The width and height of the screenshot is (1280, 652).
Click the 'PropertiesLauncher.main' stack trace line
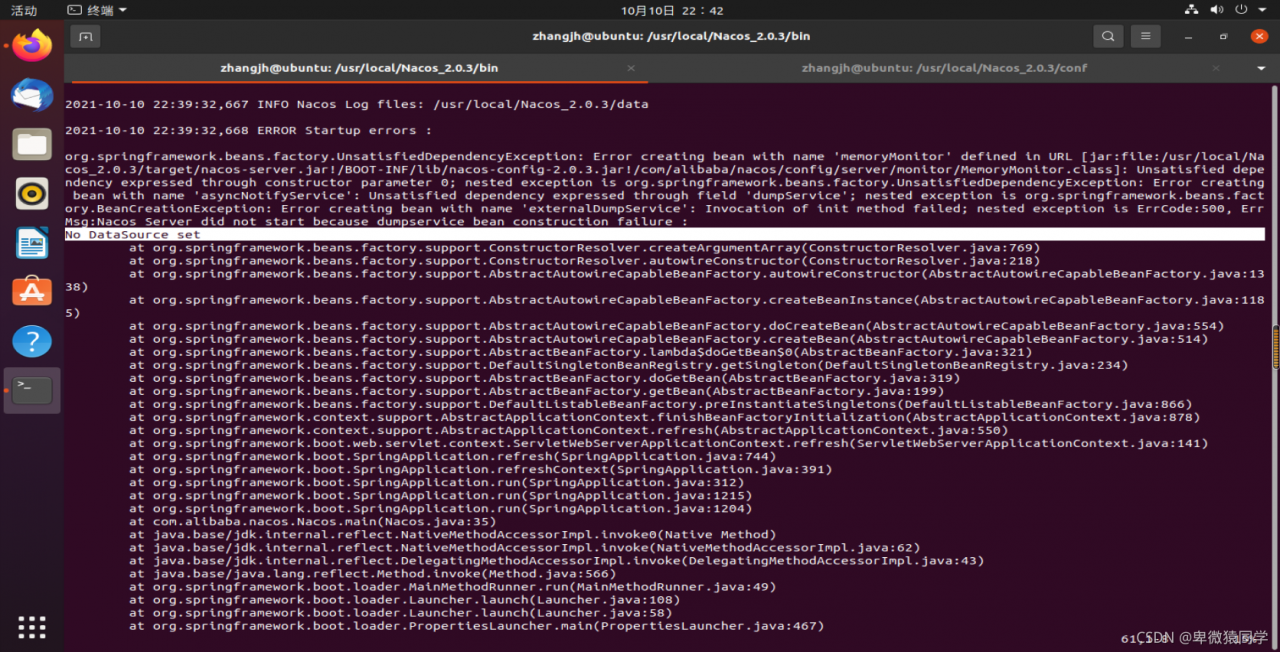click(476, 626)
